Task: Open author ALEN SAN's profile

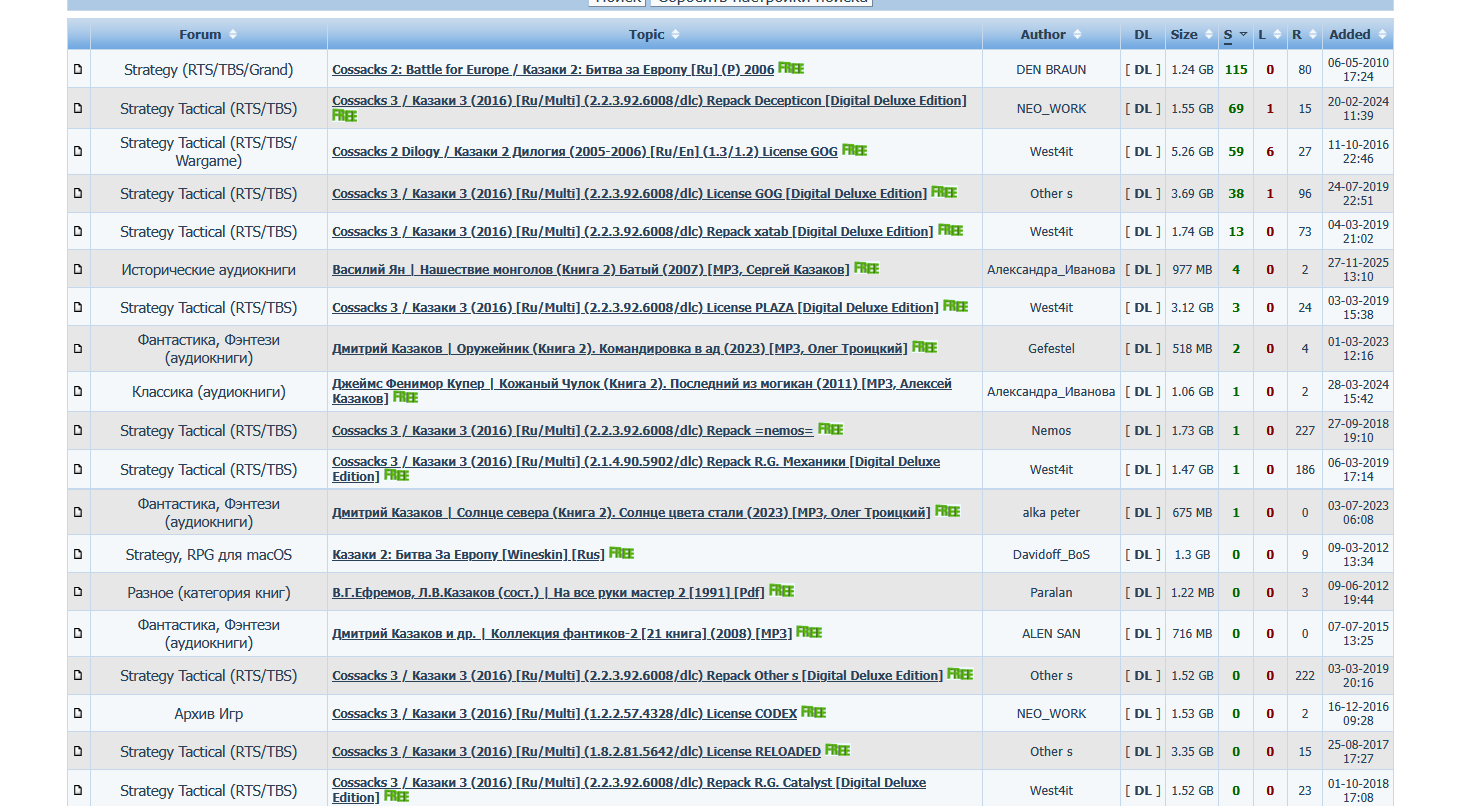Action: click(x=1051, y=634)
